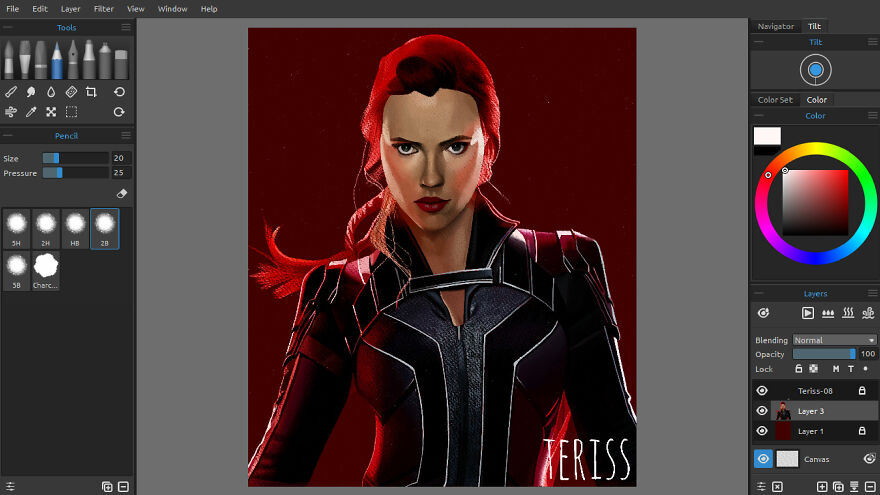Image resolution: width=880 pixels, height=495 pixels.
Task: Open the Tools panel menu
Action: (x=126, y=27)
